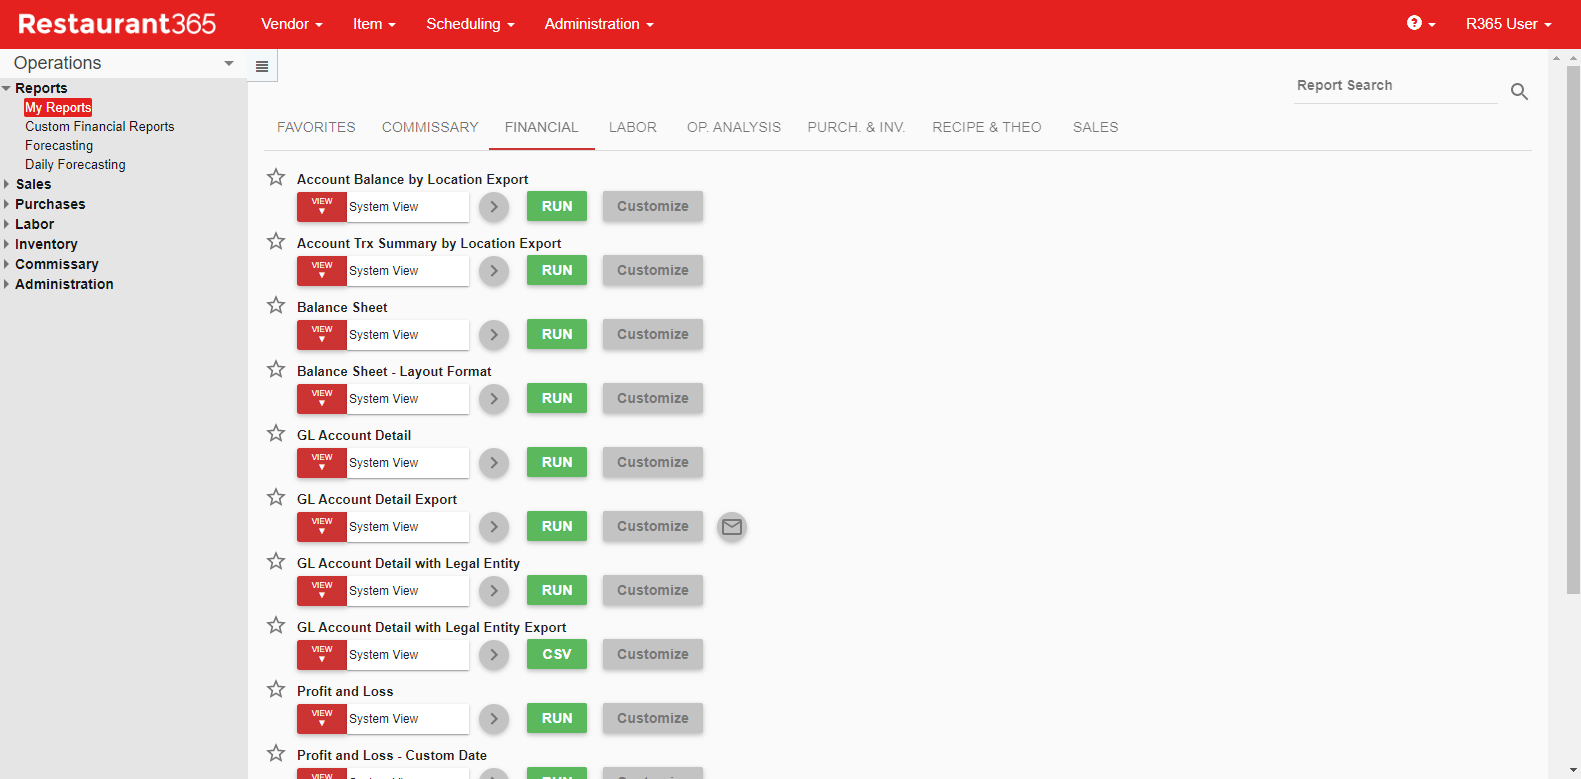Expand the Commissary tree node
Viewport: 1581px width, 779px height.
pos(6,264)
